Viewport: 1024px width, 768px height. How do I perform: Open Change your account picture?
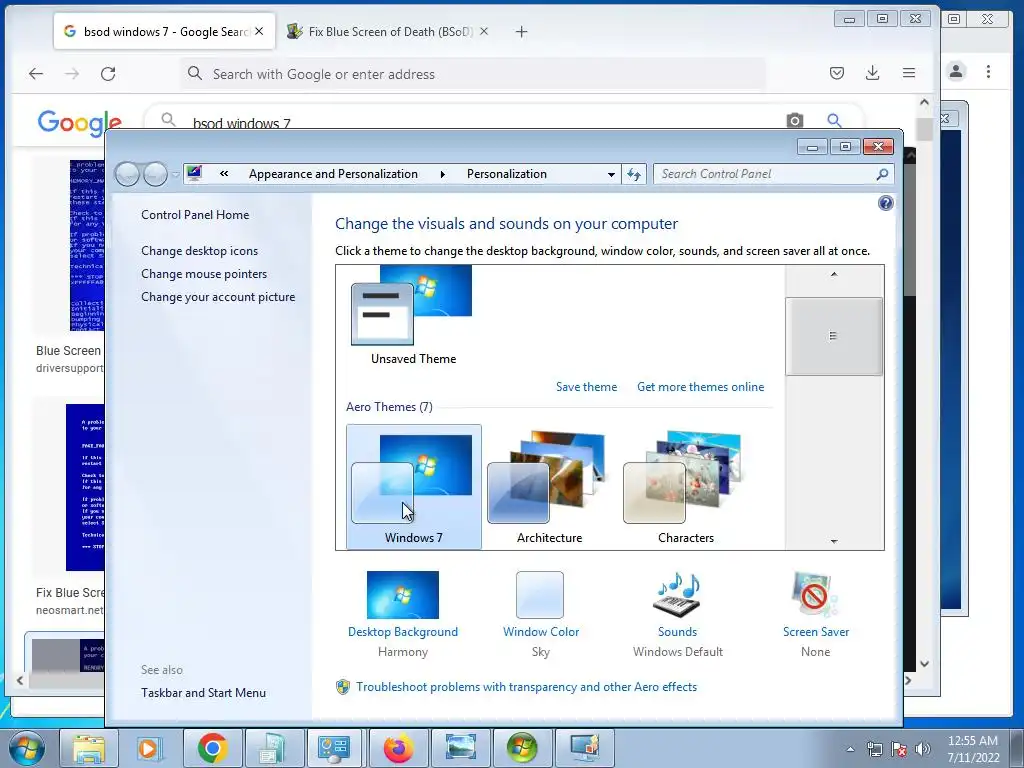pyautogui.click(x=218, y=296)
